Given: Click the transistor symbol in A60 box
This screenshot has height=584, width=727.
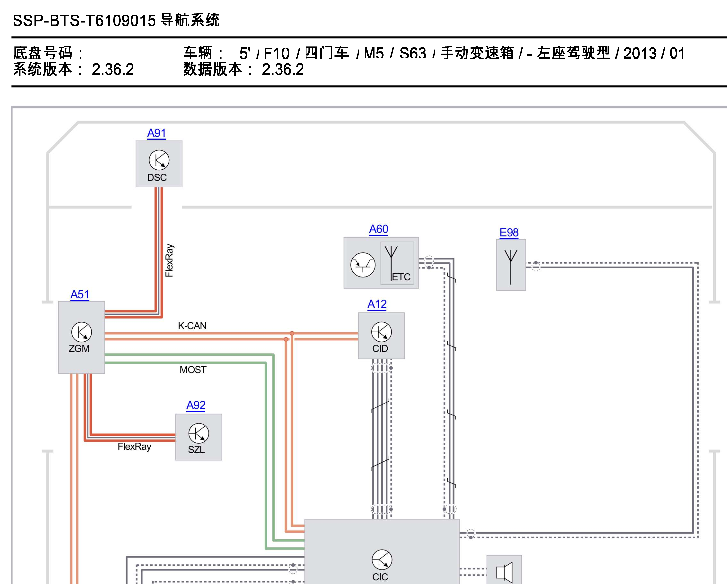Looking at the screenshot, I should click(x=363, y=265).
